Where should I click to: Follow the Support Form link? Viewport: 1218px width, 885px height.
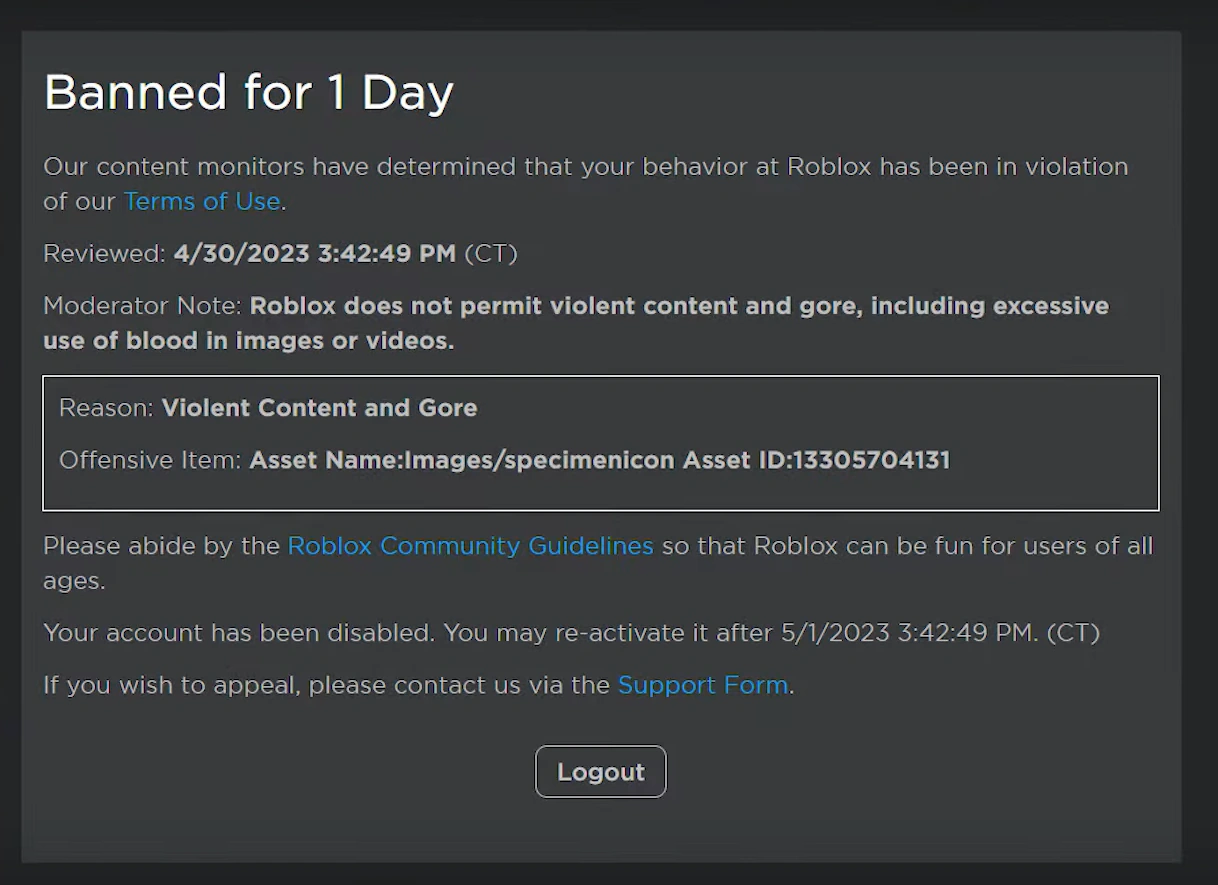pyautogui.click(x=703, y=685)
